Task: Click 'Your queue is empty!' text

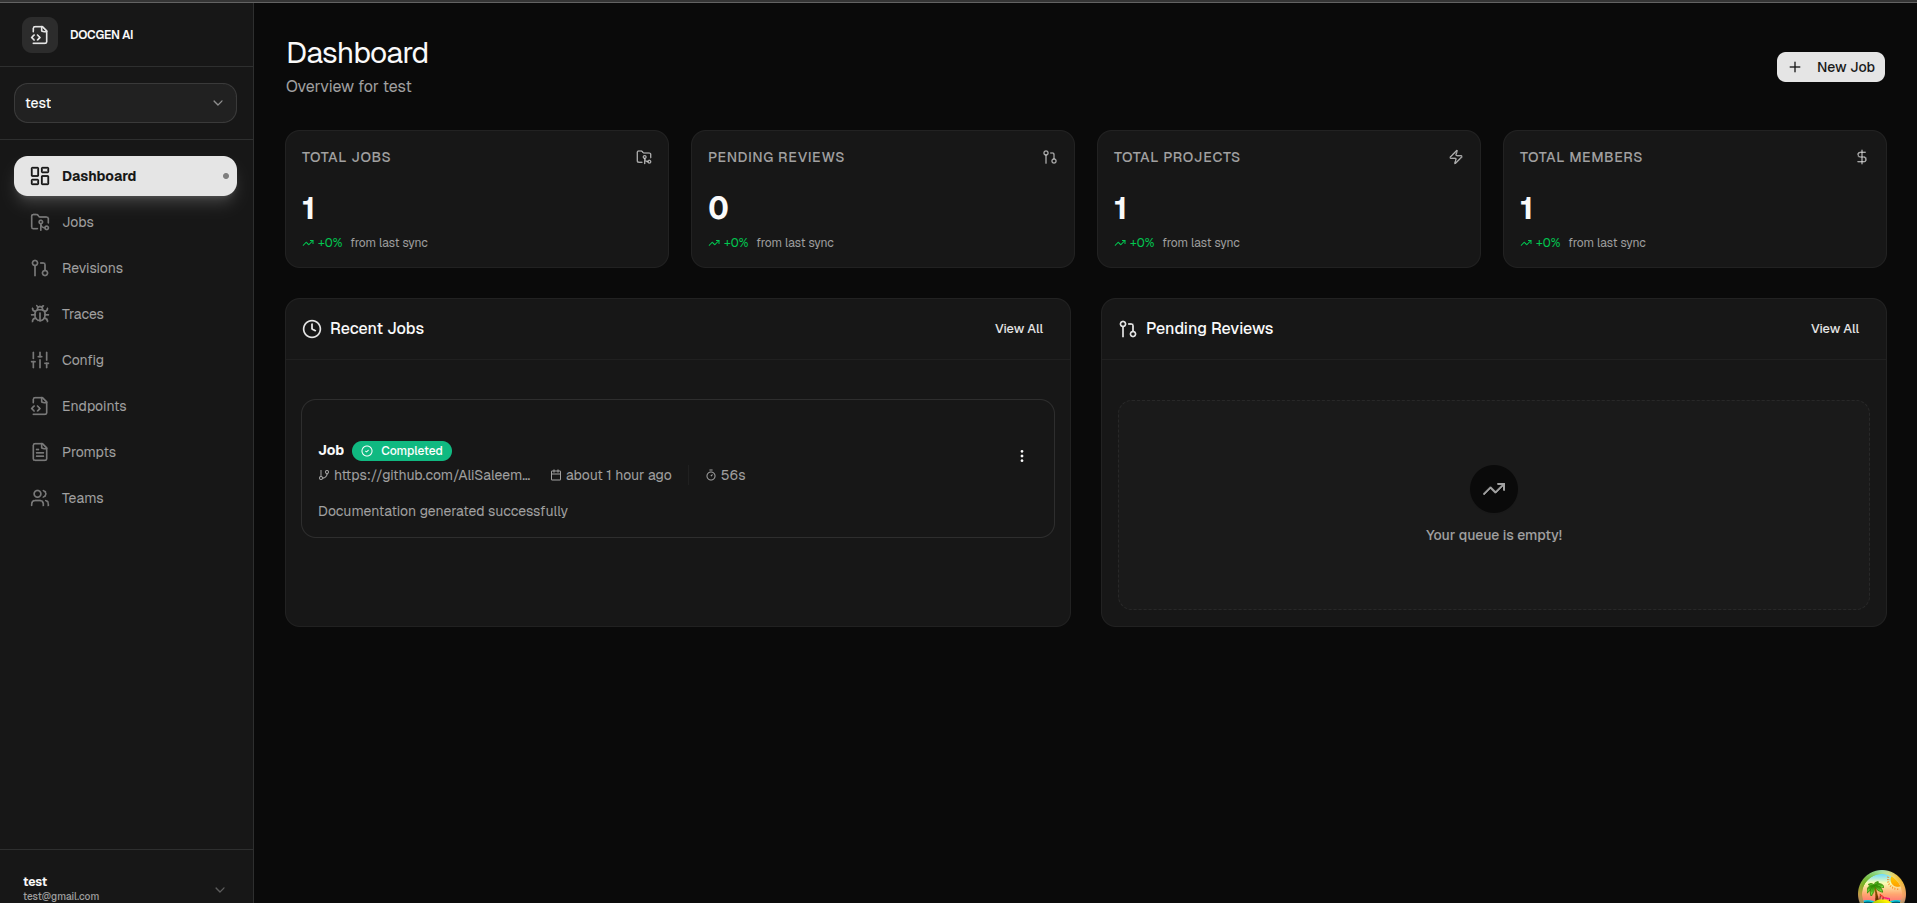Action: click(x=1494, y=535)
